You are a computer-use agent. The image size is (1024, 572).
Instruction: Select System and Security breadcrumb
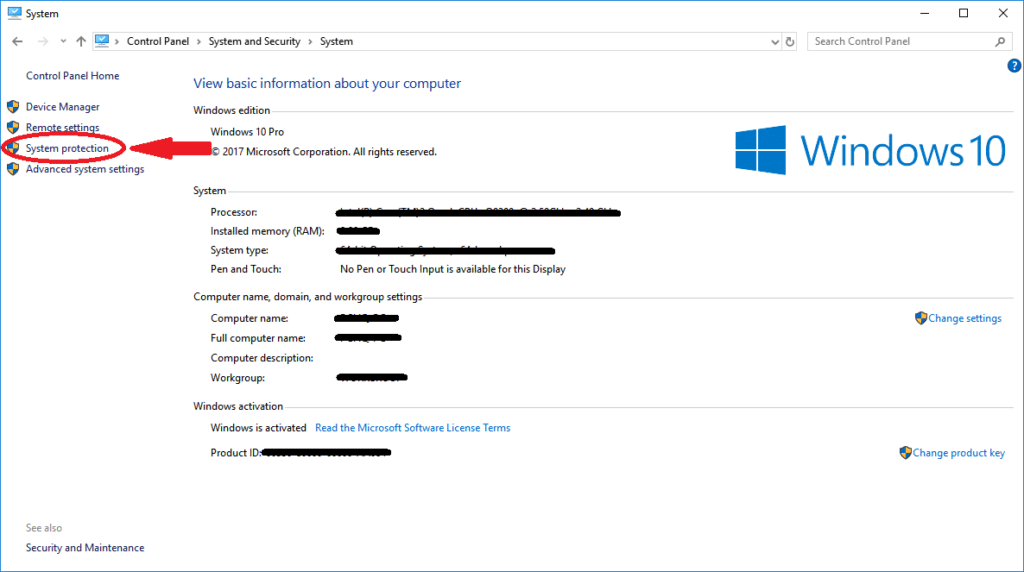tap(254, 42)
